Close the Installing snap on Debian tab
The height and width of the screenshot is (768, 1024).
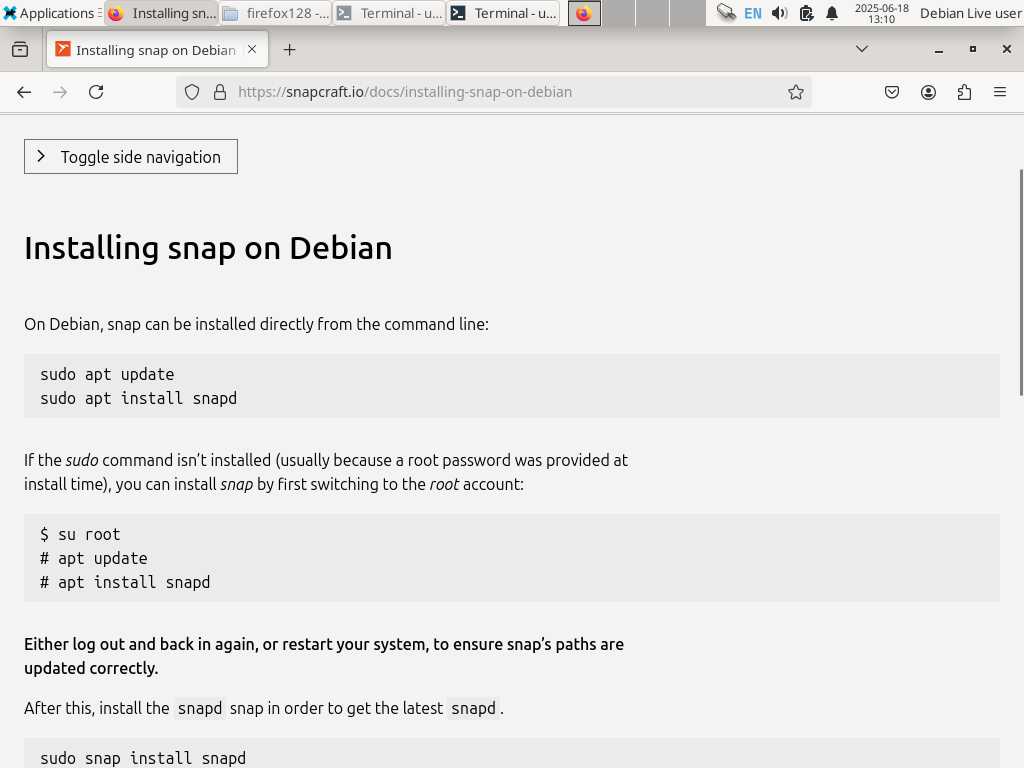pyautogui.click(x=252, y=50)
